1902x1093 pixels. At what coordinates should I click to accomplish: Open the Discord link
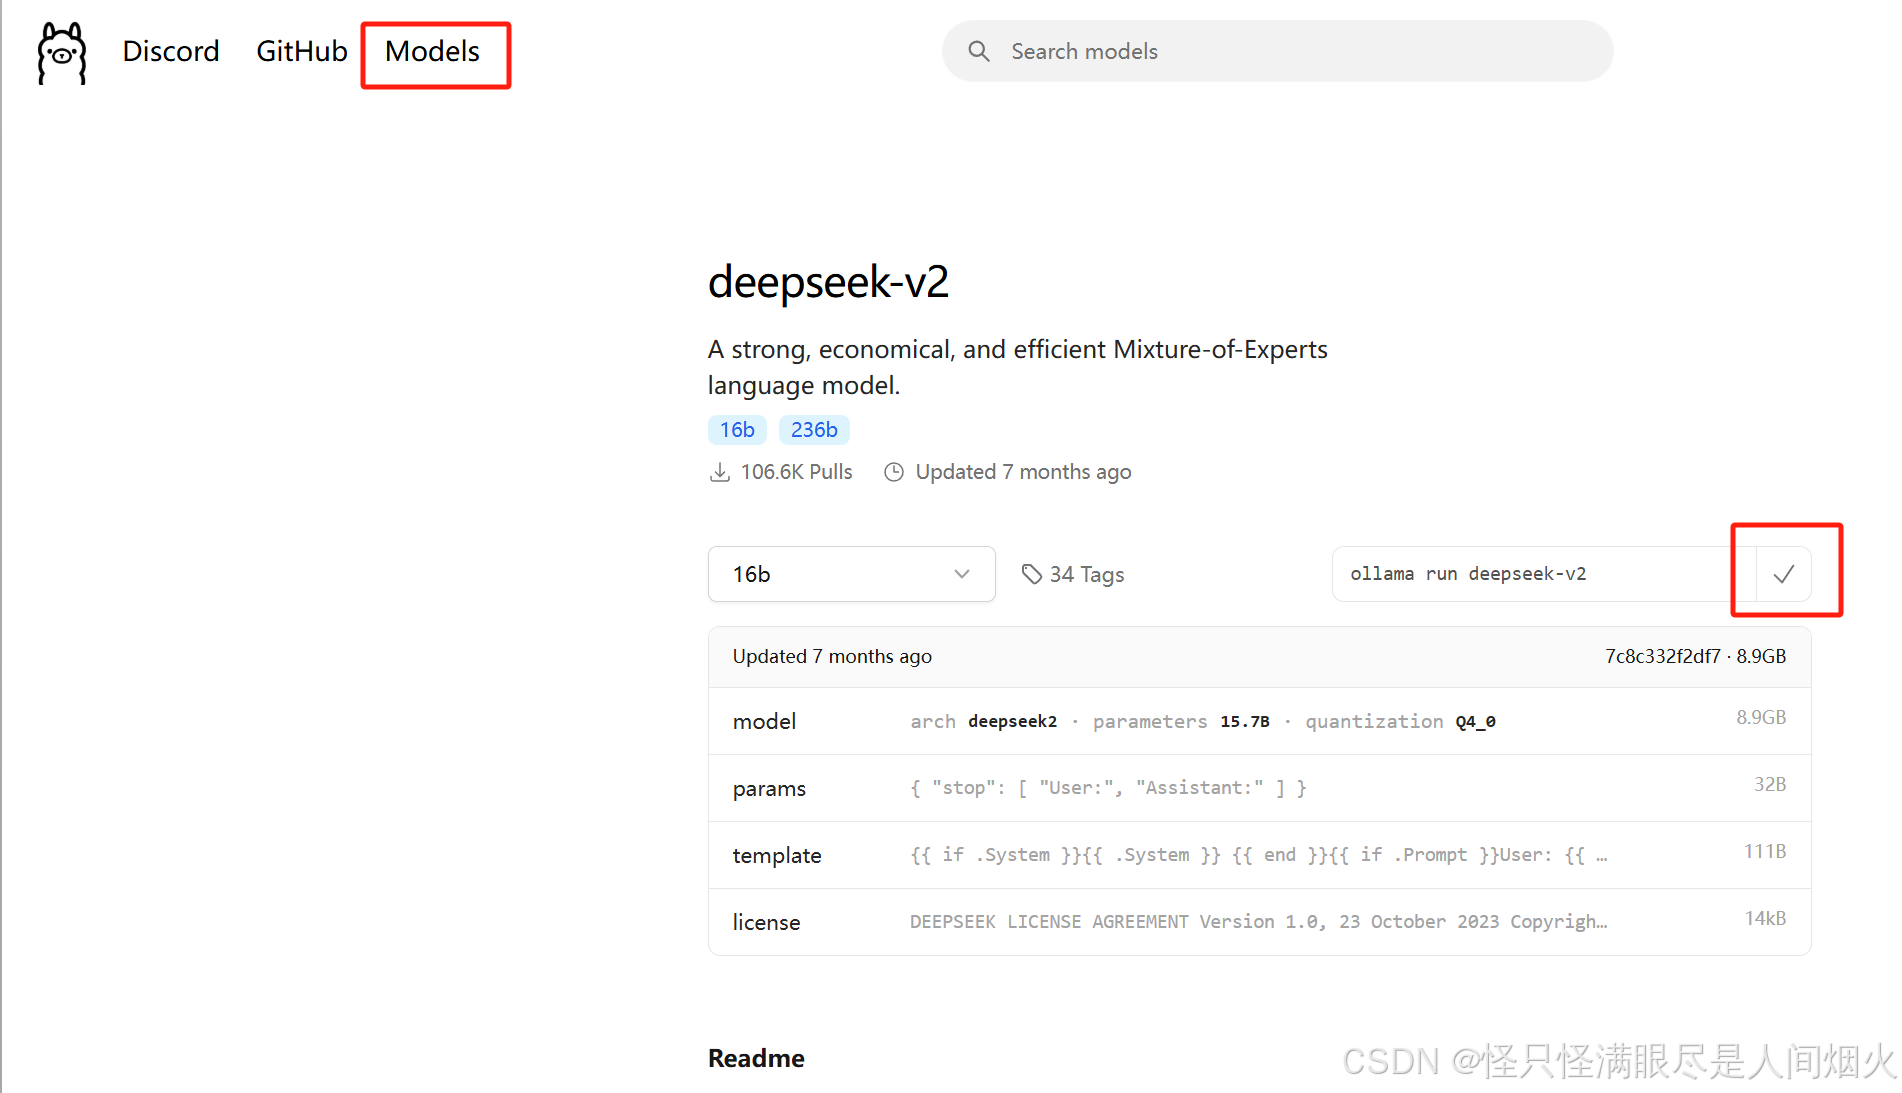click(x=171, y=51)
